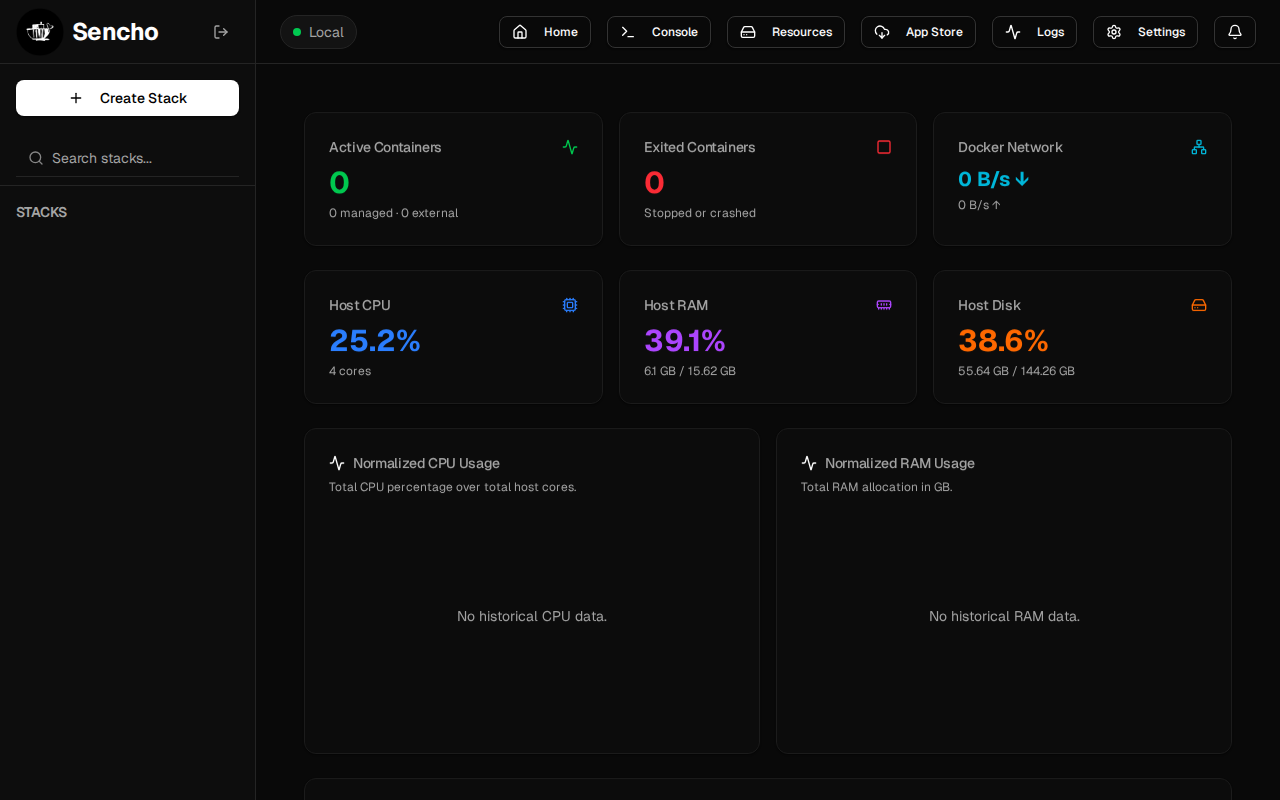This screenshot has width=1280, height=800.
Task: View the Logs tab
Action: 1034,32
